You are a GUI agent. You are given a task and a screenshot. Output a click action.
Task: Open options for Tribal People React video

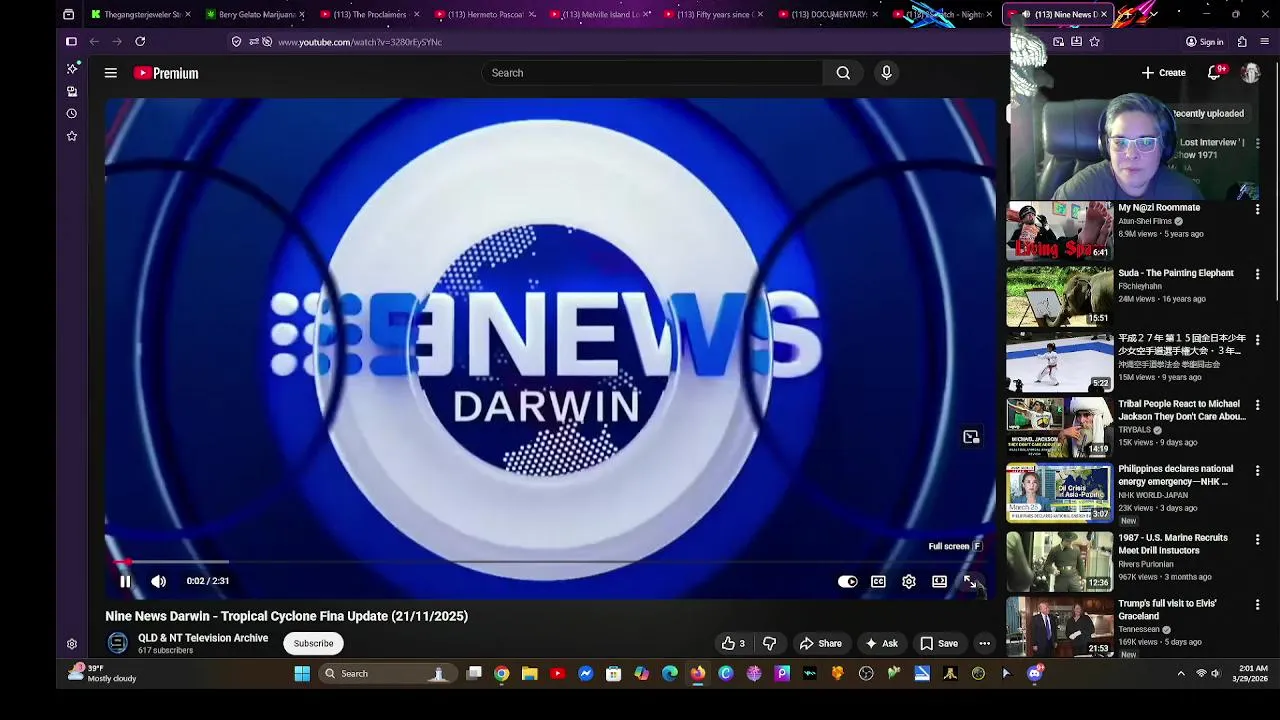coord(1257,406)
